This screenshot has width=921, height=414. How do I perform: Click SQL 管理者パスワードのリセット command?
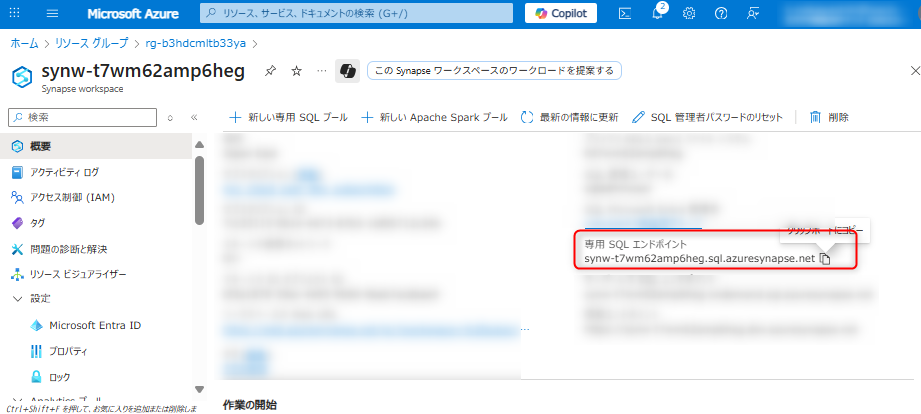[x=707, y=117]
